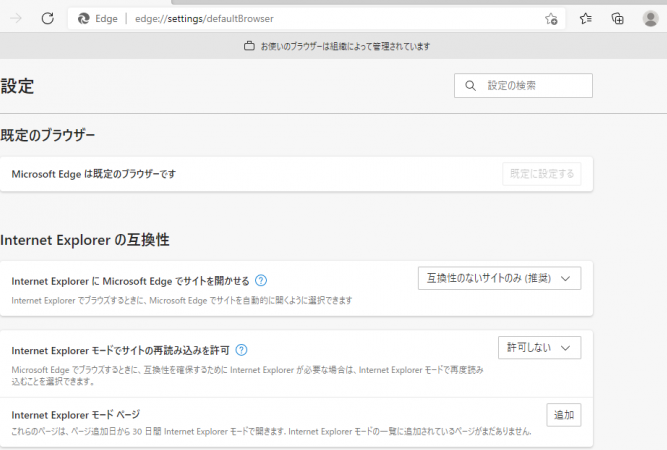Click the address bar URL edge://settings/defaultBrowser

(204, 19)
